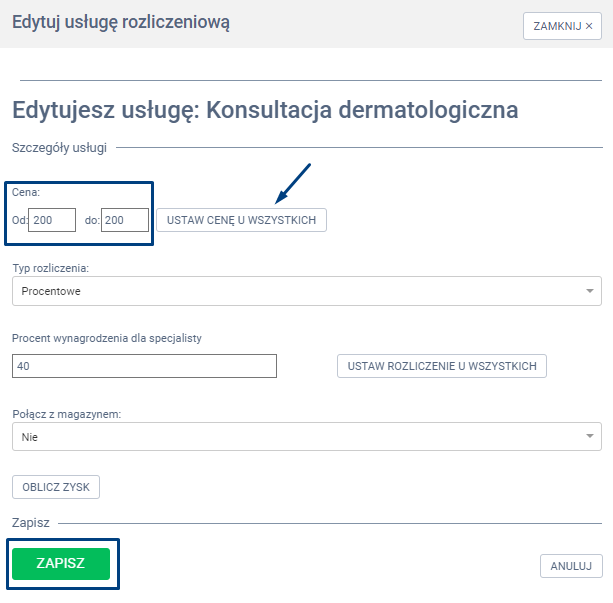
Task: Click the arrow of the Typ rozliczenia combo box
Action: (x=590, y=291)
